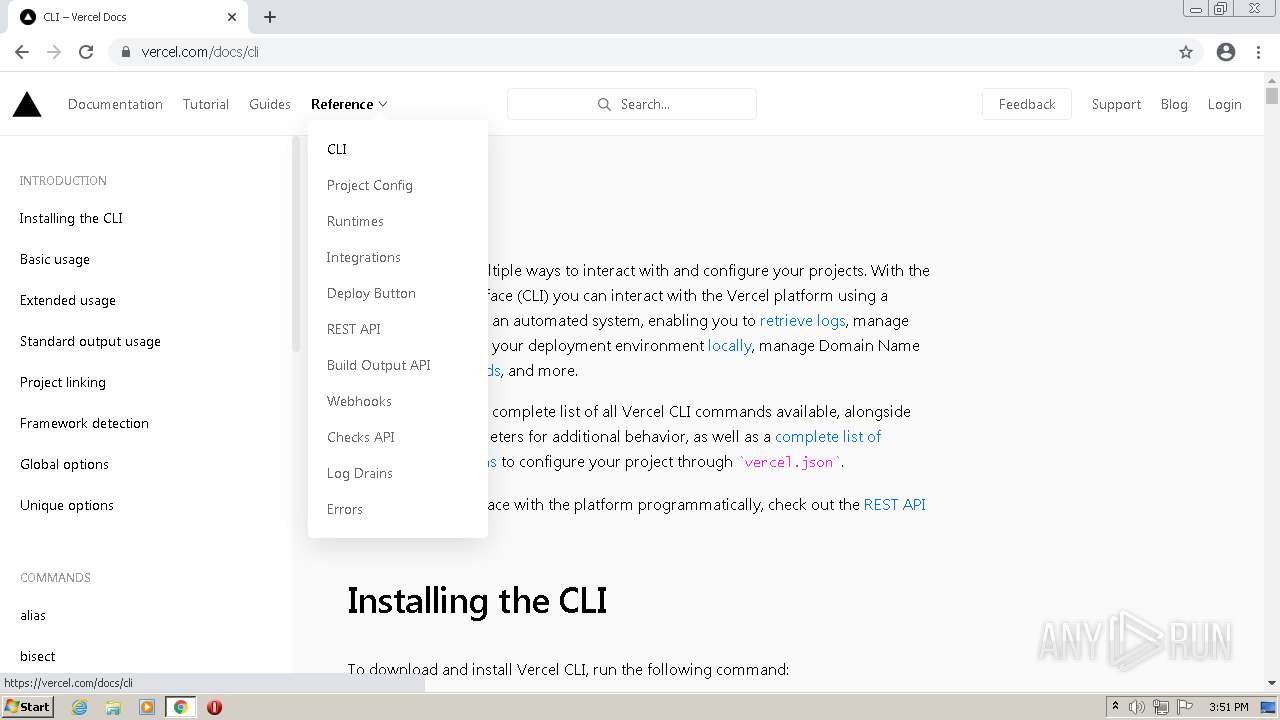The height and width of the screenshot is (720, 1280).
Task: Bookmark this page with star icon
Action: click(x=1186, y=52)
